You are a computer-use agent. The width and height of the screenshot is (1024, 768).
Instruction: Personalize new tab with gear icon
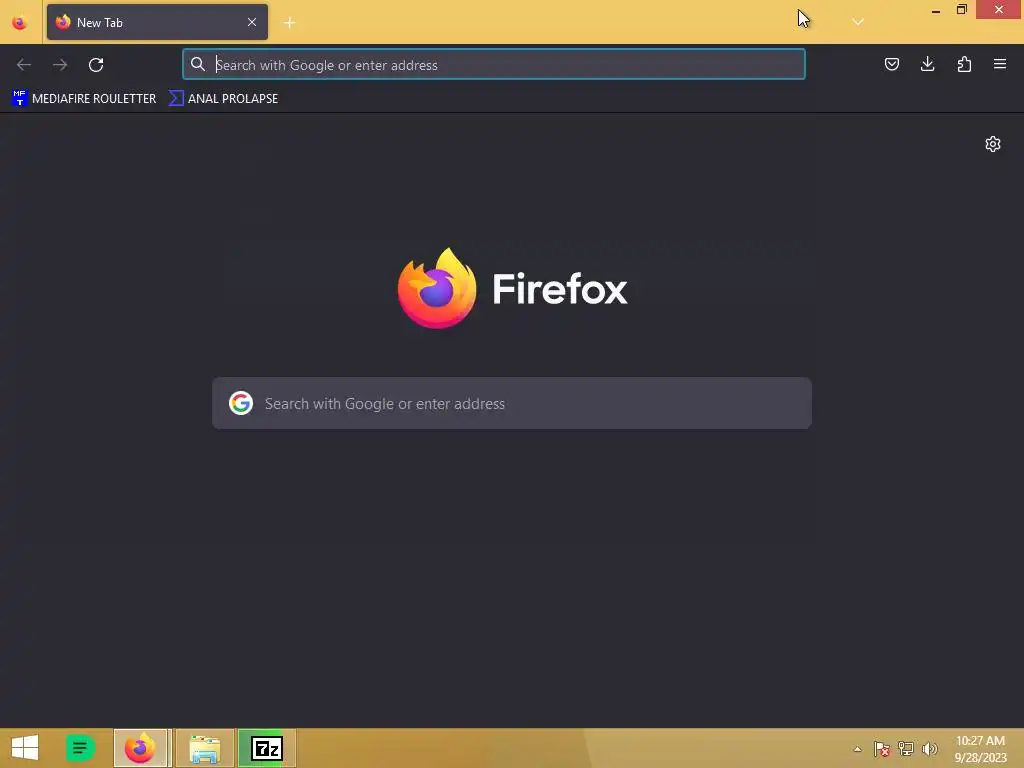pyautogui.click(x=993, y=144)
